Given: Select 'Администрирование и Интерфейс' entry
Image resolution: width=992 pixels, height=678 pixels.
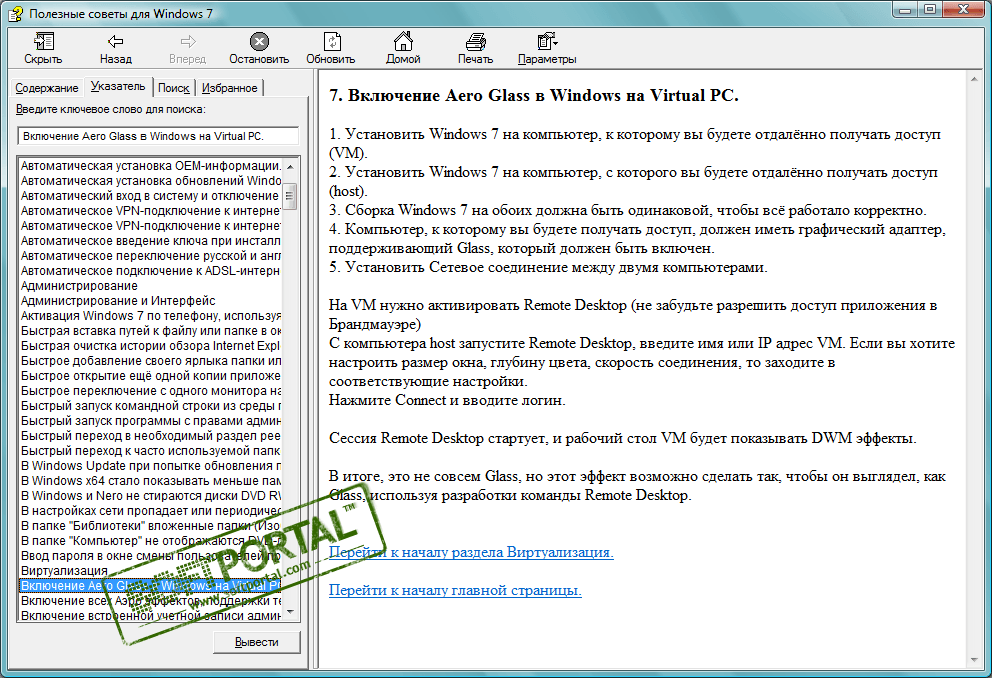Looking at the screenshot, I should point(118,301).
